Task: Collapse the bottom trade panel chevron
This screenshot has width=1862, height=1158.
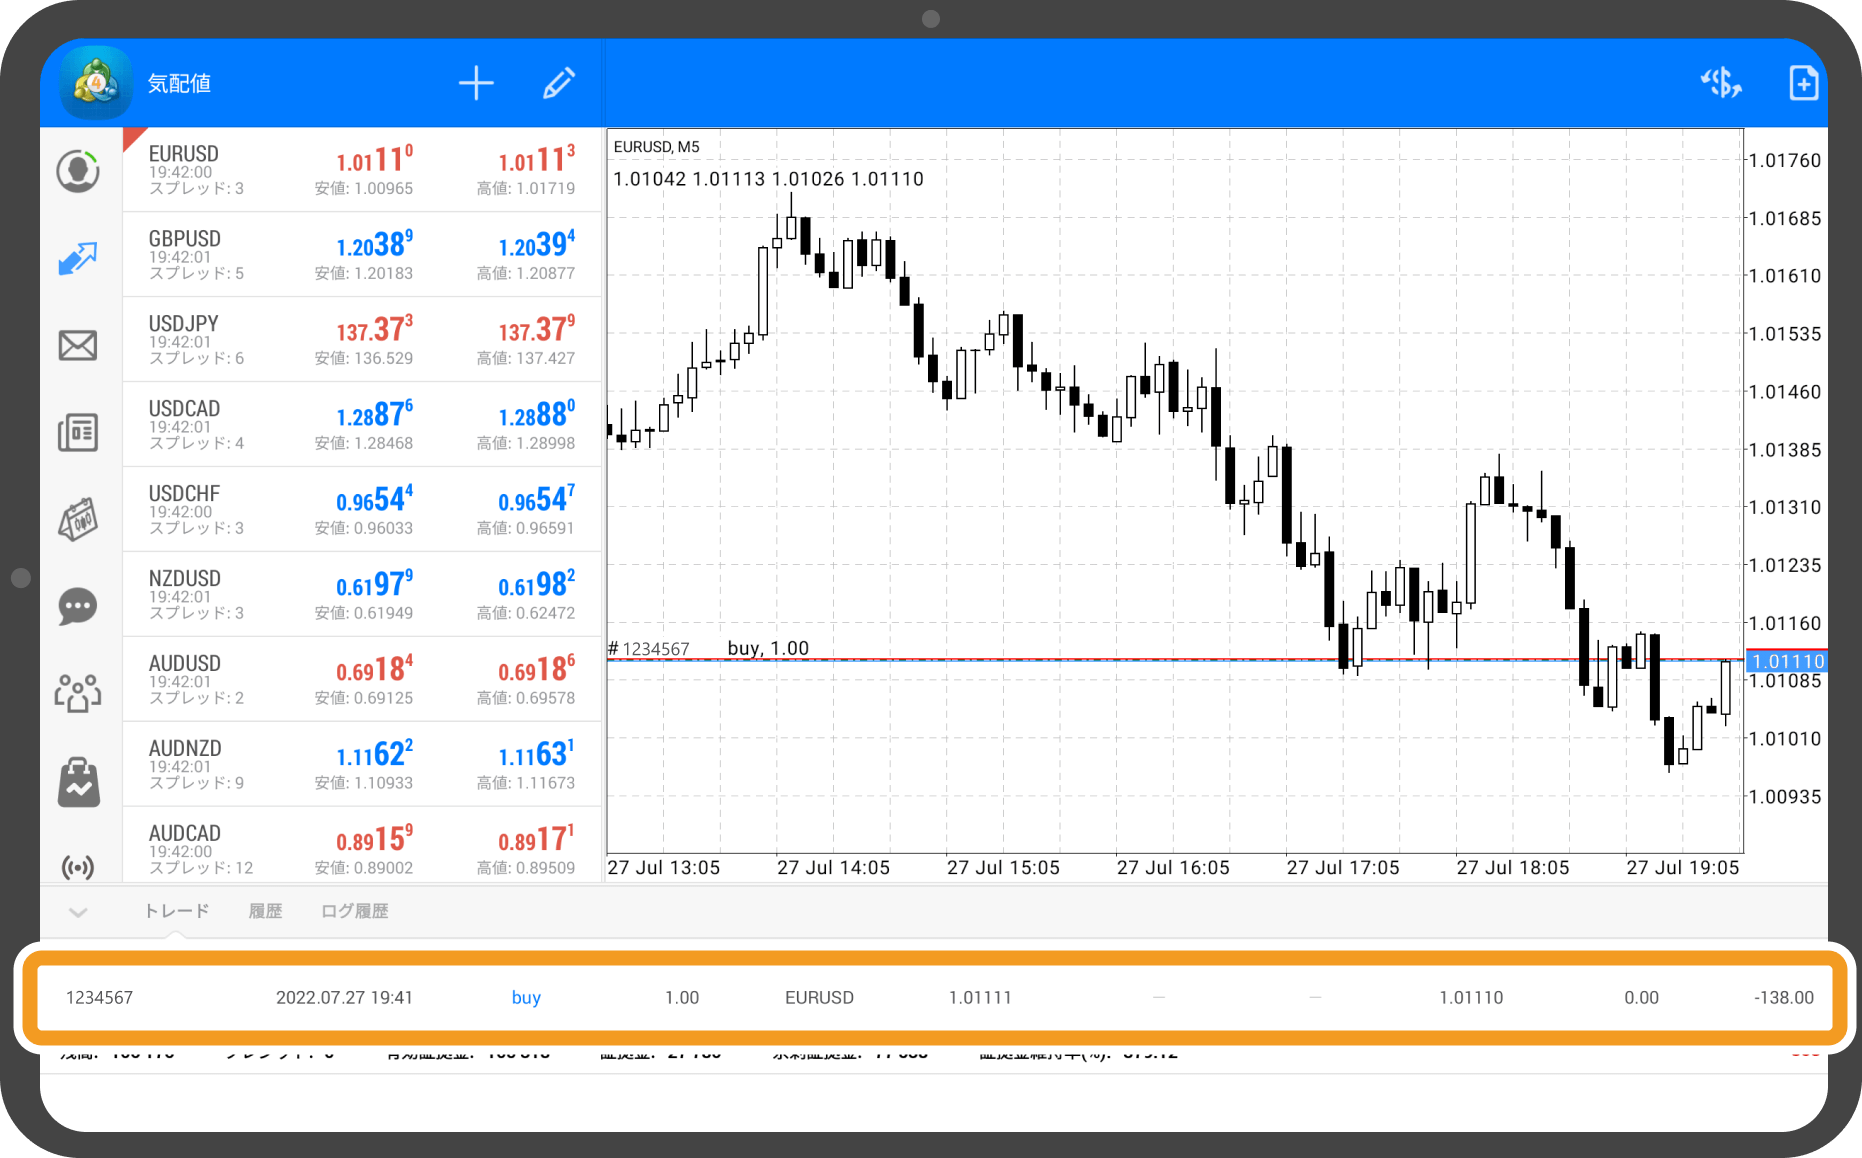Action: pos(78,911)
